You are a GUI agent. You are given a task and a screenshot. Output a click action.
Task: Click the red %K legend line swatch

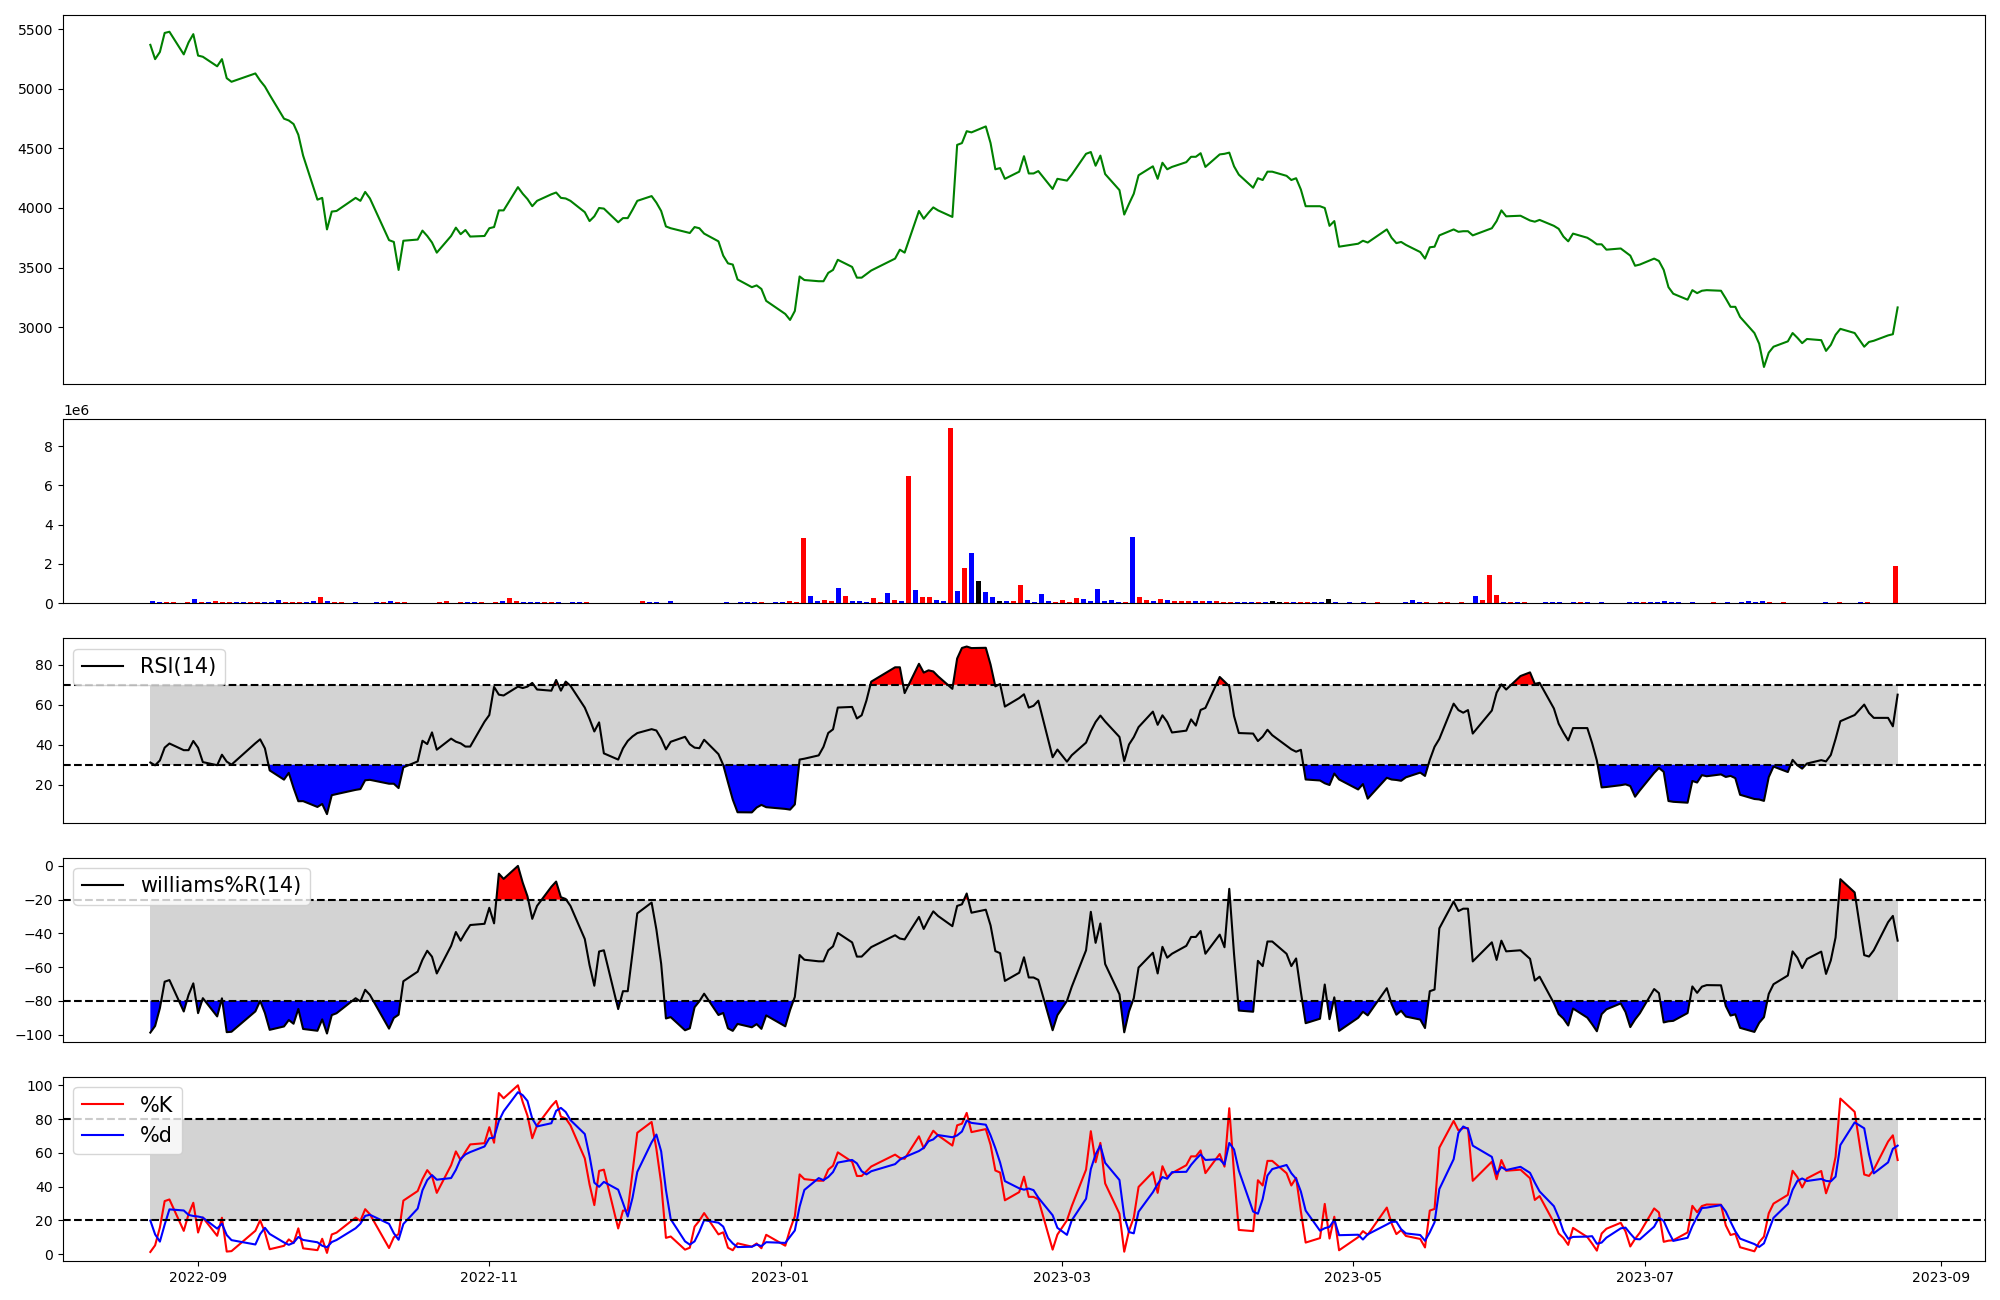tap(102, 1105)
